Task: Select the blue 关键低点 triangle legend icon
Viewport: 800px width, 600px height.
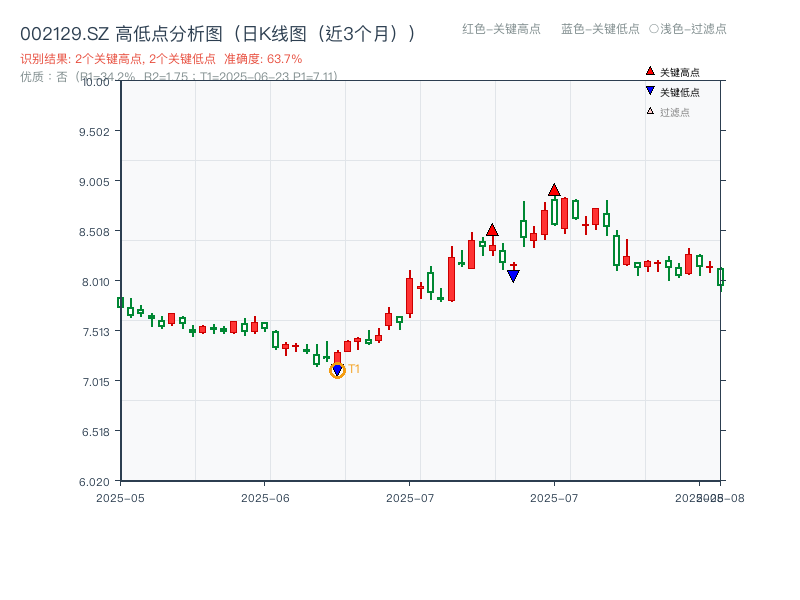Action: tap(650, 90)
